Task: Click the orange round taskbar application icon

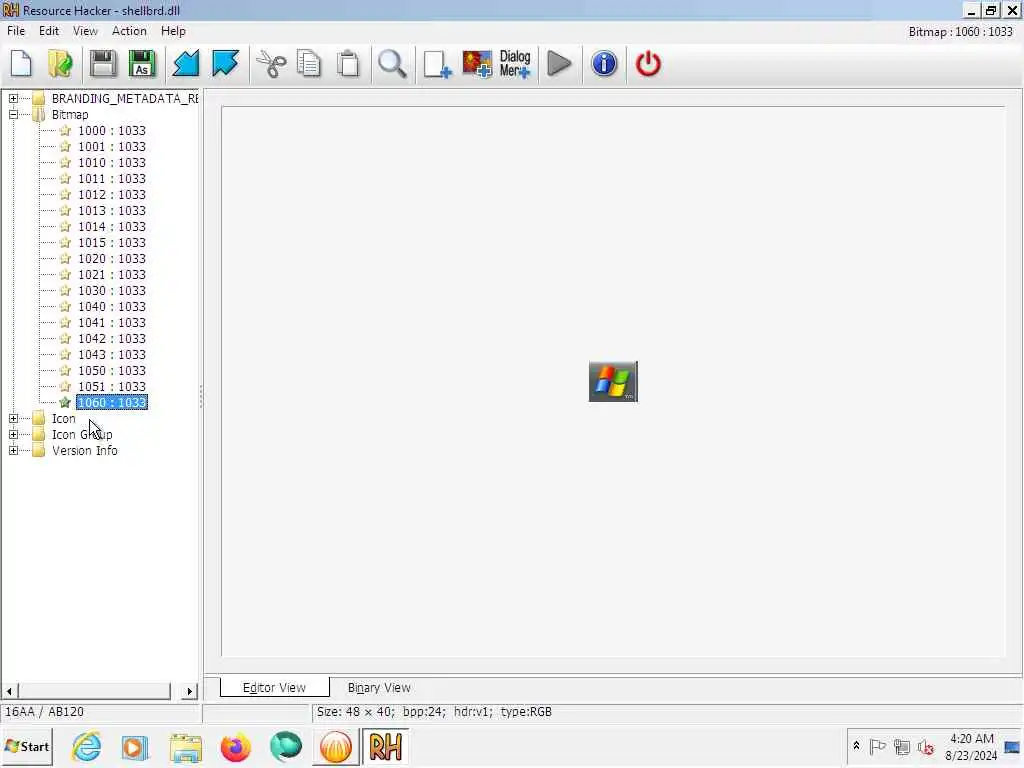Action: tap(336, 746)
